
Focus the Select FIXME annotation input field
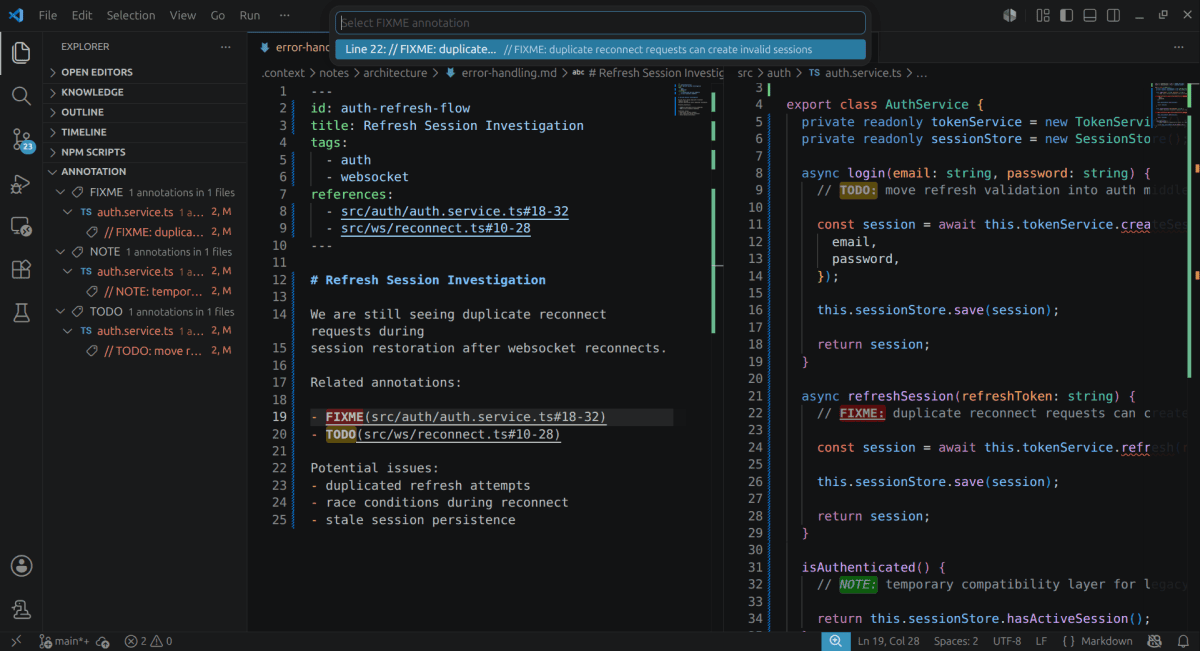click(600, 23)
